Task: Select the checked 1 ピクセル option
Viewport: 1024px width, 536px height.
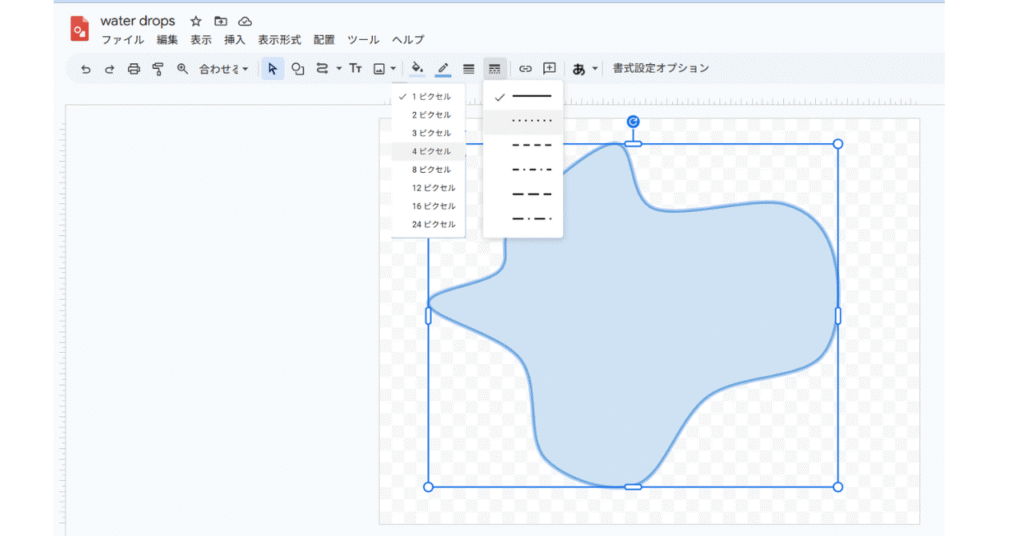Action: [x=431, y=97]
